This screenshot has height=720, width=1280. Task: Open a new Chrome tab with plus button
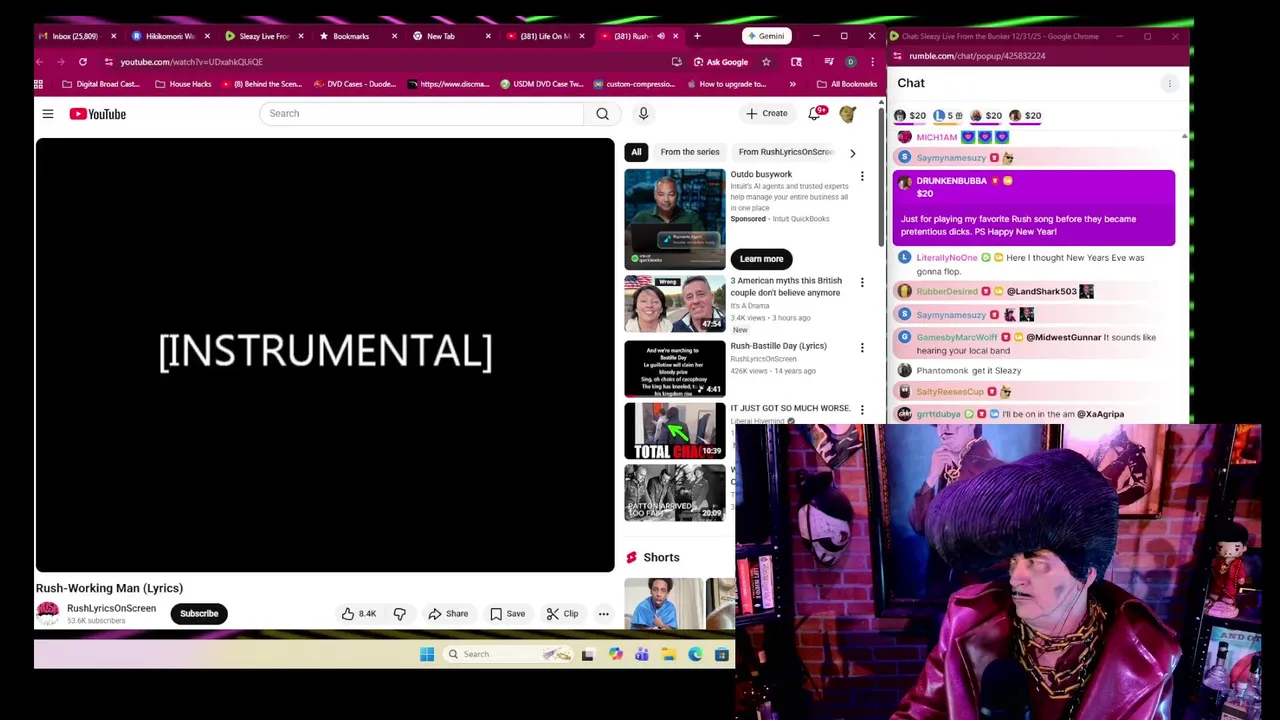click(697, 36)
